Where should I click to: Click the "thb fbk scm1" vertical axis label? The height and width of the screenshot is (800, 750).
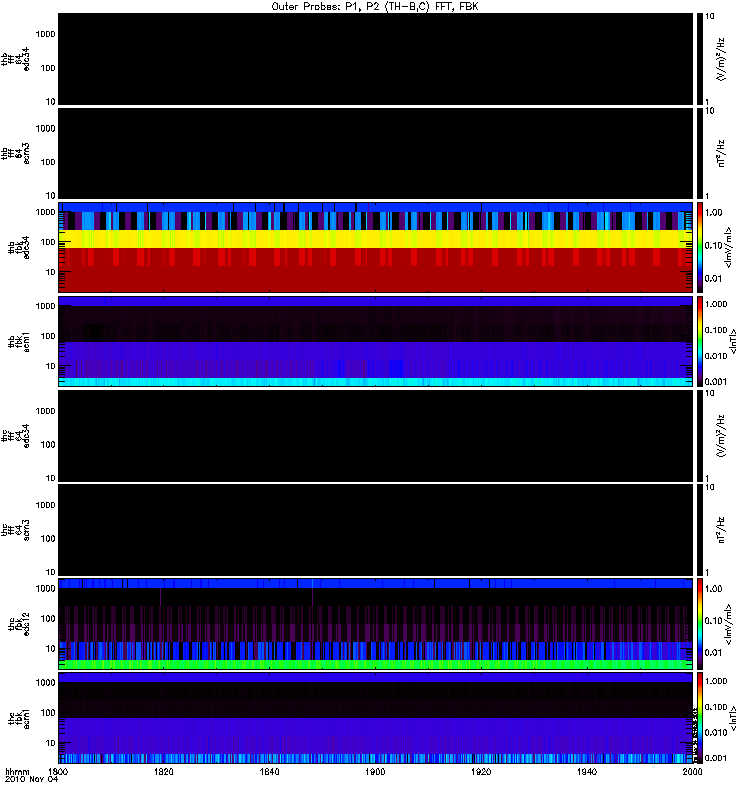click(18, 342)
